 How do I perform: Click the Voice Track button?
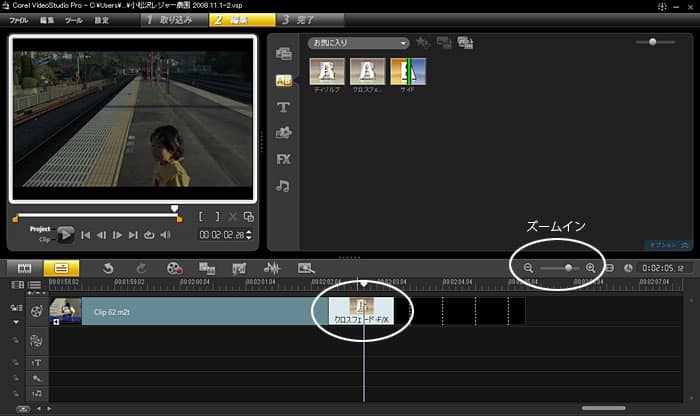click(x=37, y=379)
